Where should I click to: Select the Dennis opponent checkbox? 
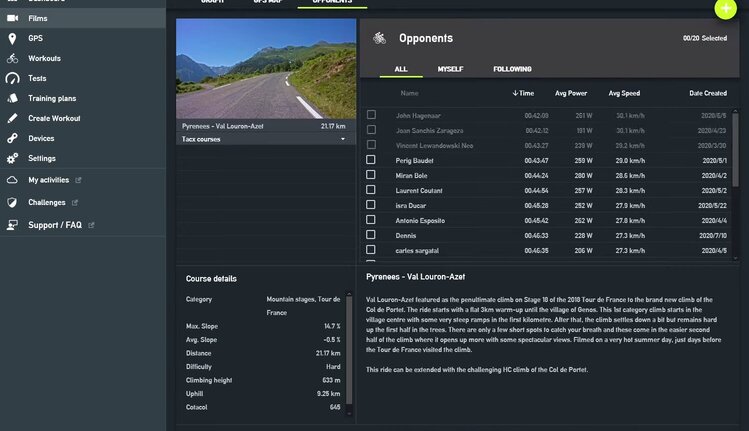click(x=371, y=235)
